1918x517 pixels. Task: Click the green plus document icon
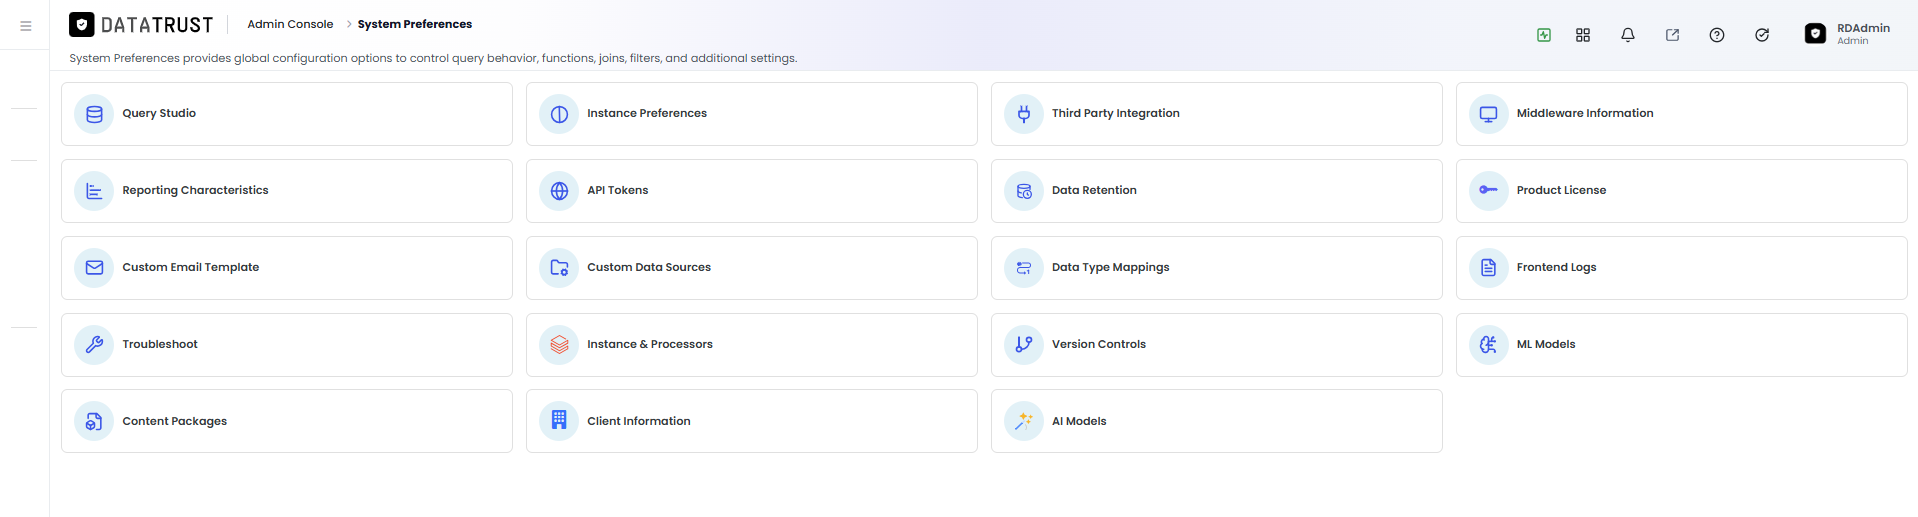click(1544, 35)
